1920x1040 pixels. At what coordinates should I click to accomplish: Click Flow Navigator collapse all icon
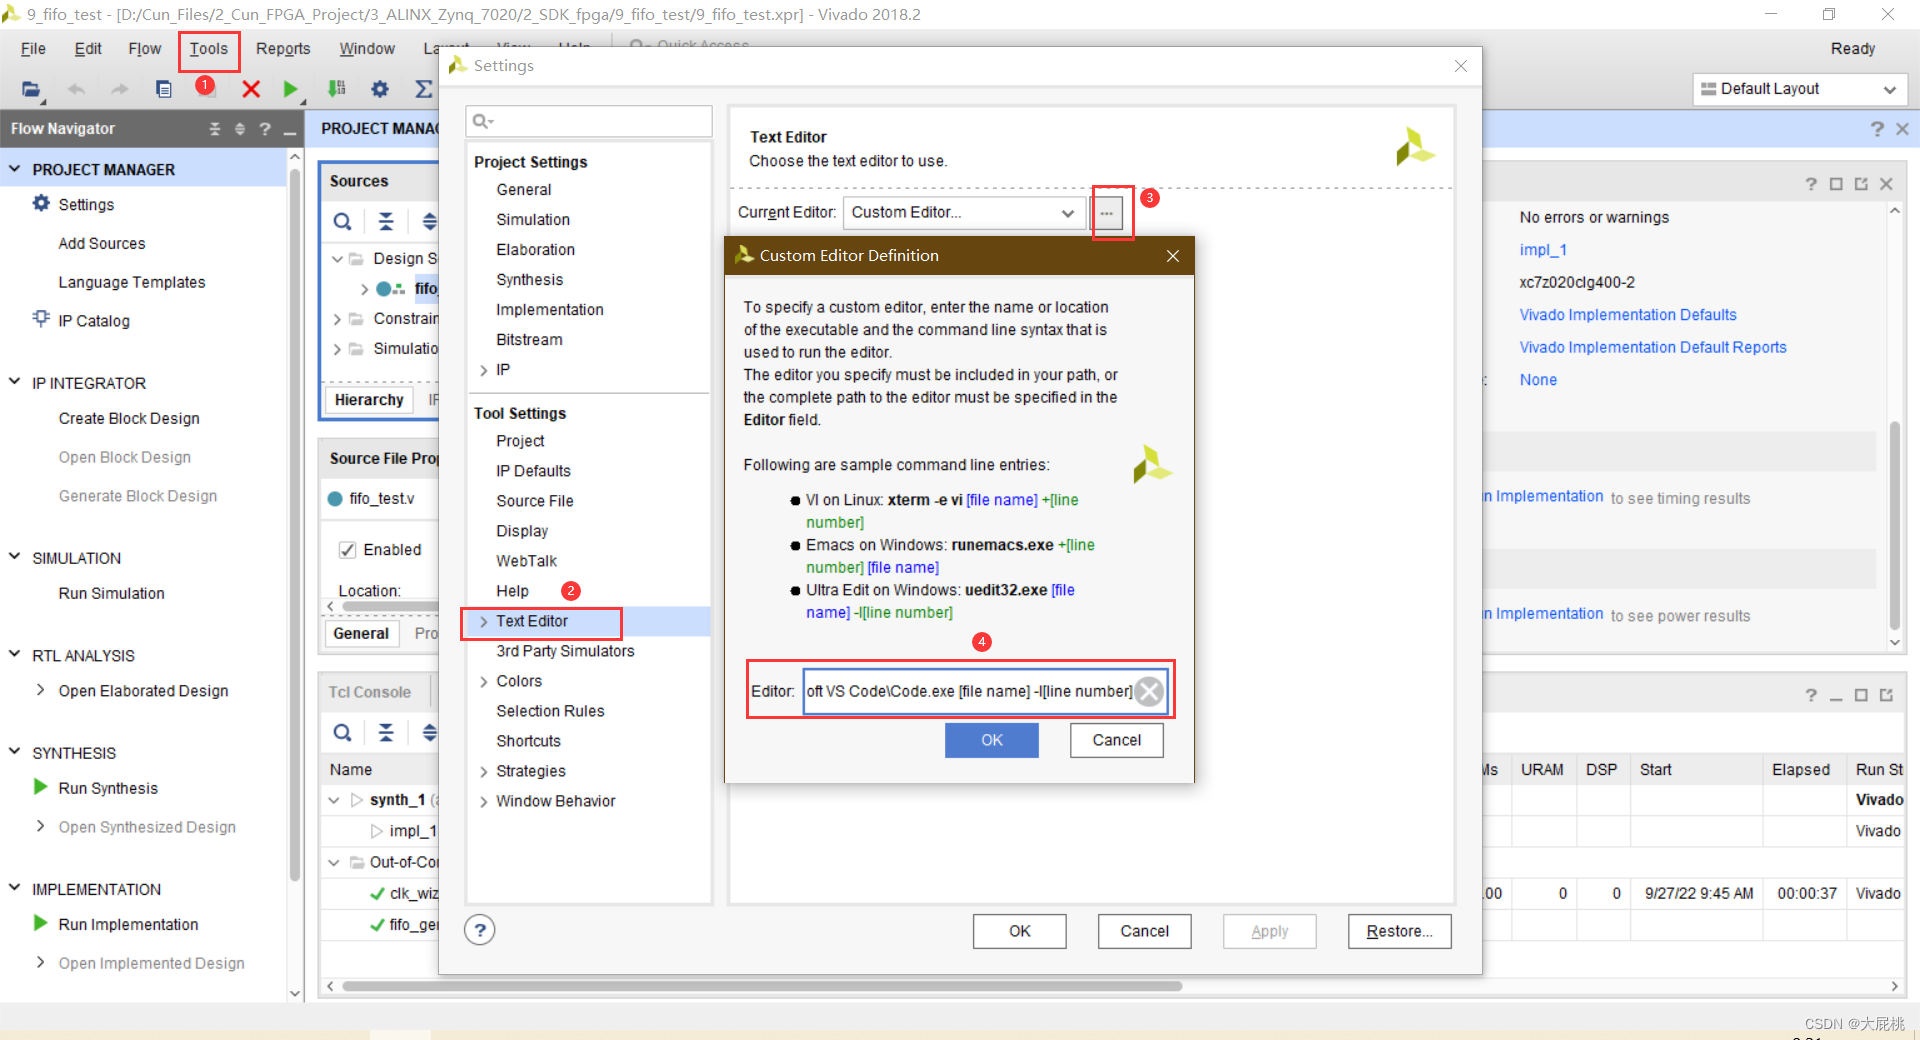click(215, 129)
